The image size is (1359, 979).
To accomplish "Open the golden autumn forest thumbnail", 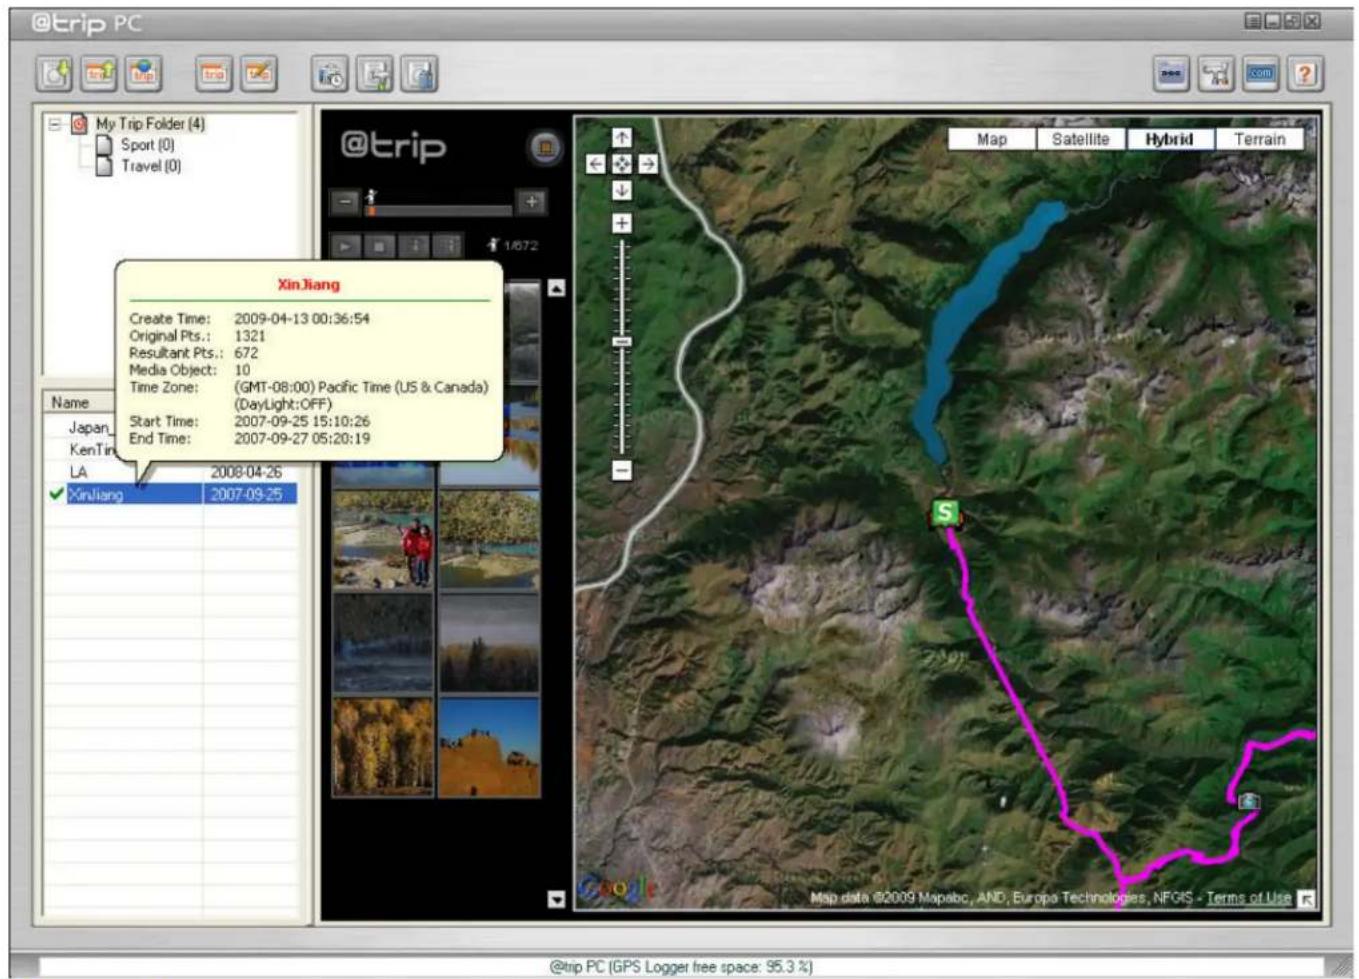I will (383, 747).
